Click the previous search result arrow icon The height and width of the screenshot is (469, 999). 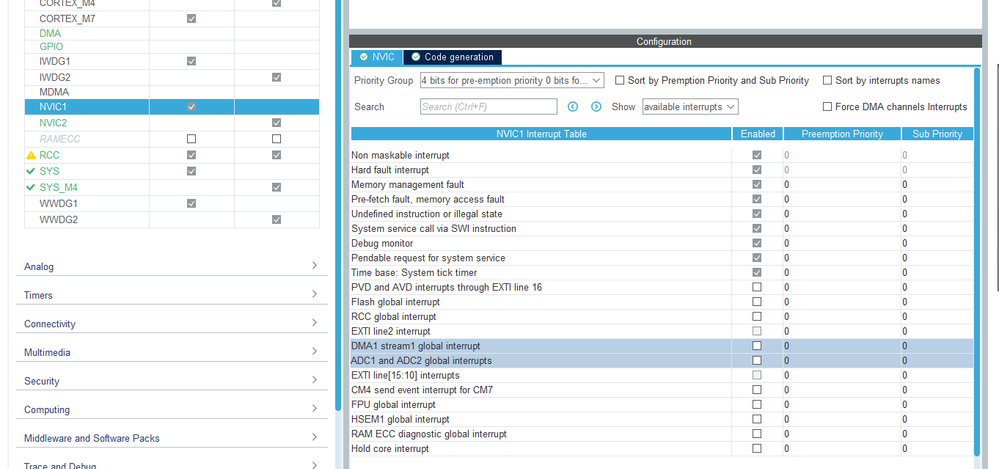click(573, 107)
